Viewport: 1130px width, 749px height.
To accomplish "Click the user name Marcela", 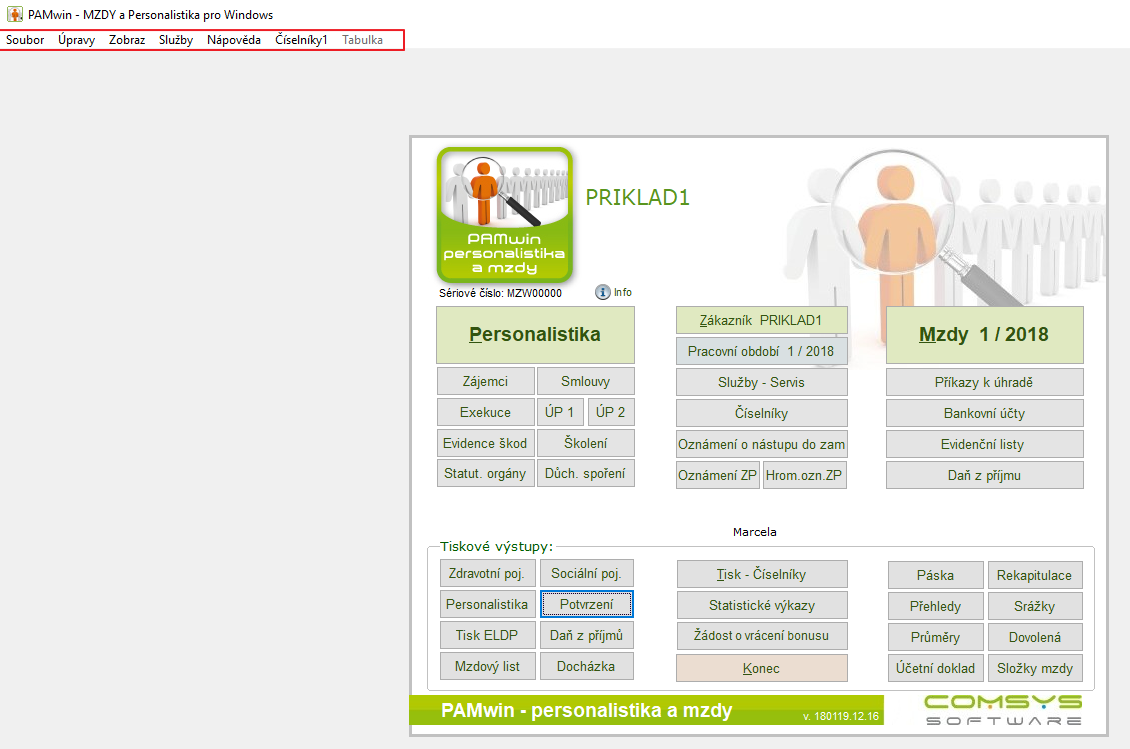I will (755, 532).
